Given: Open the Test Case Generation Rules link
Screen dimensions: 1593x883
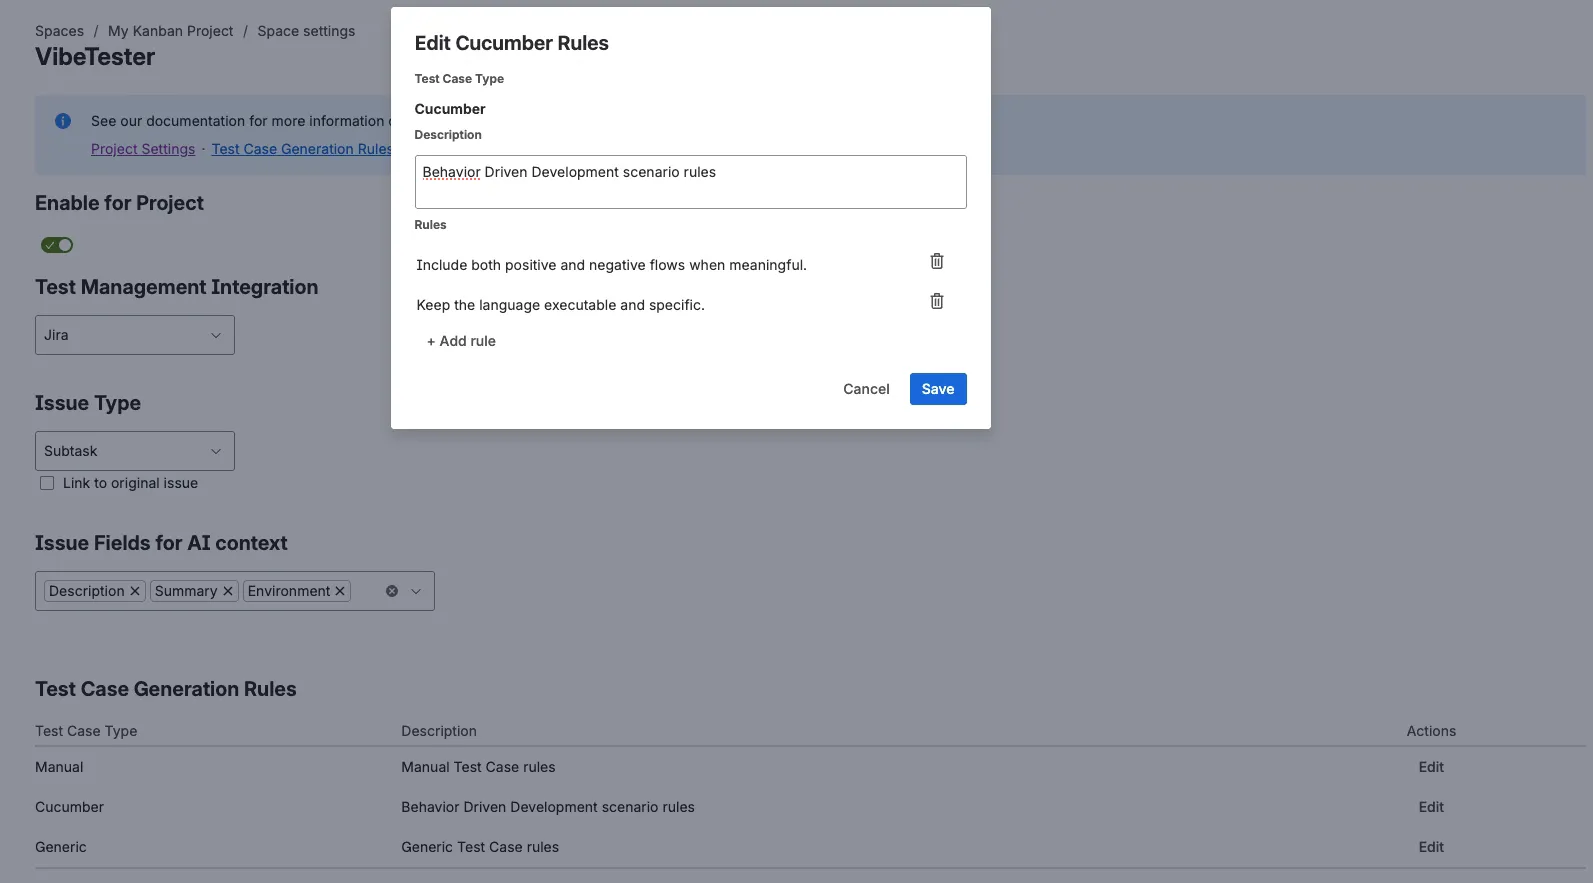Looking at the screenshot, I should [x=301, y=149].
